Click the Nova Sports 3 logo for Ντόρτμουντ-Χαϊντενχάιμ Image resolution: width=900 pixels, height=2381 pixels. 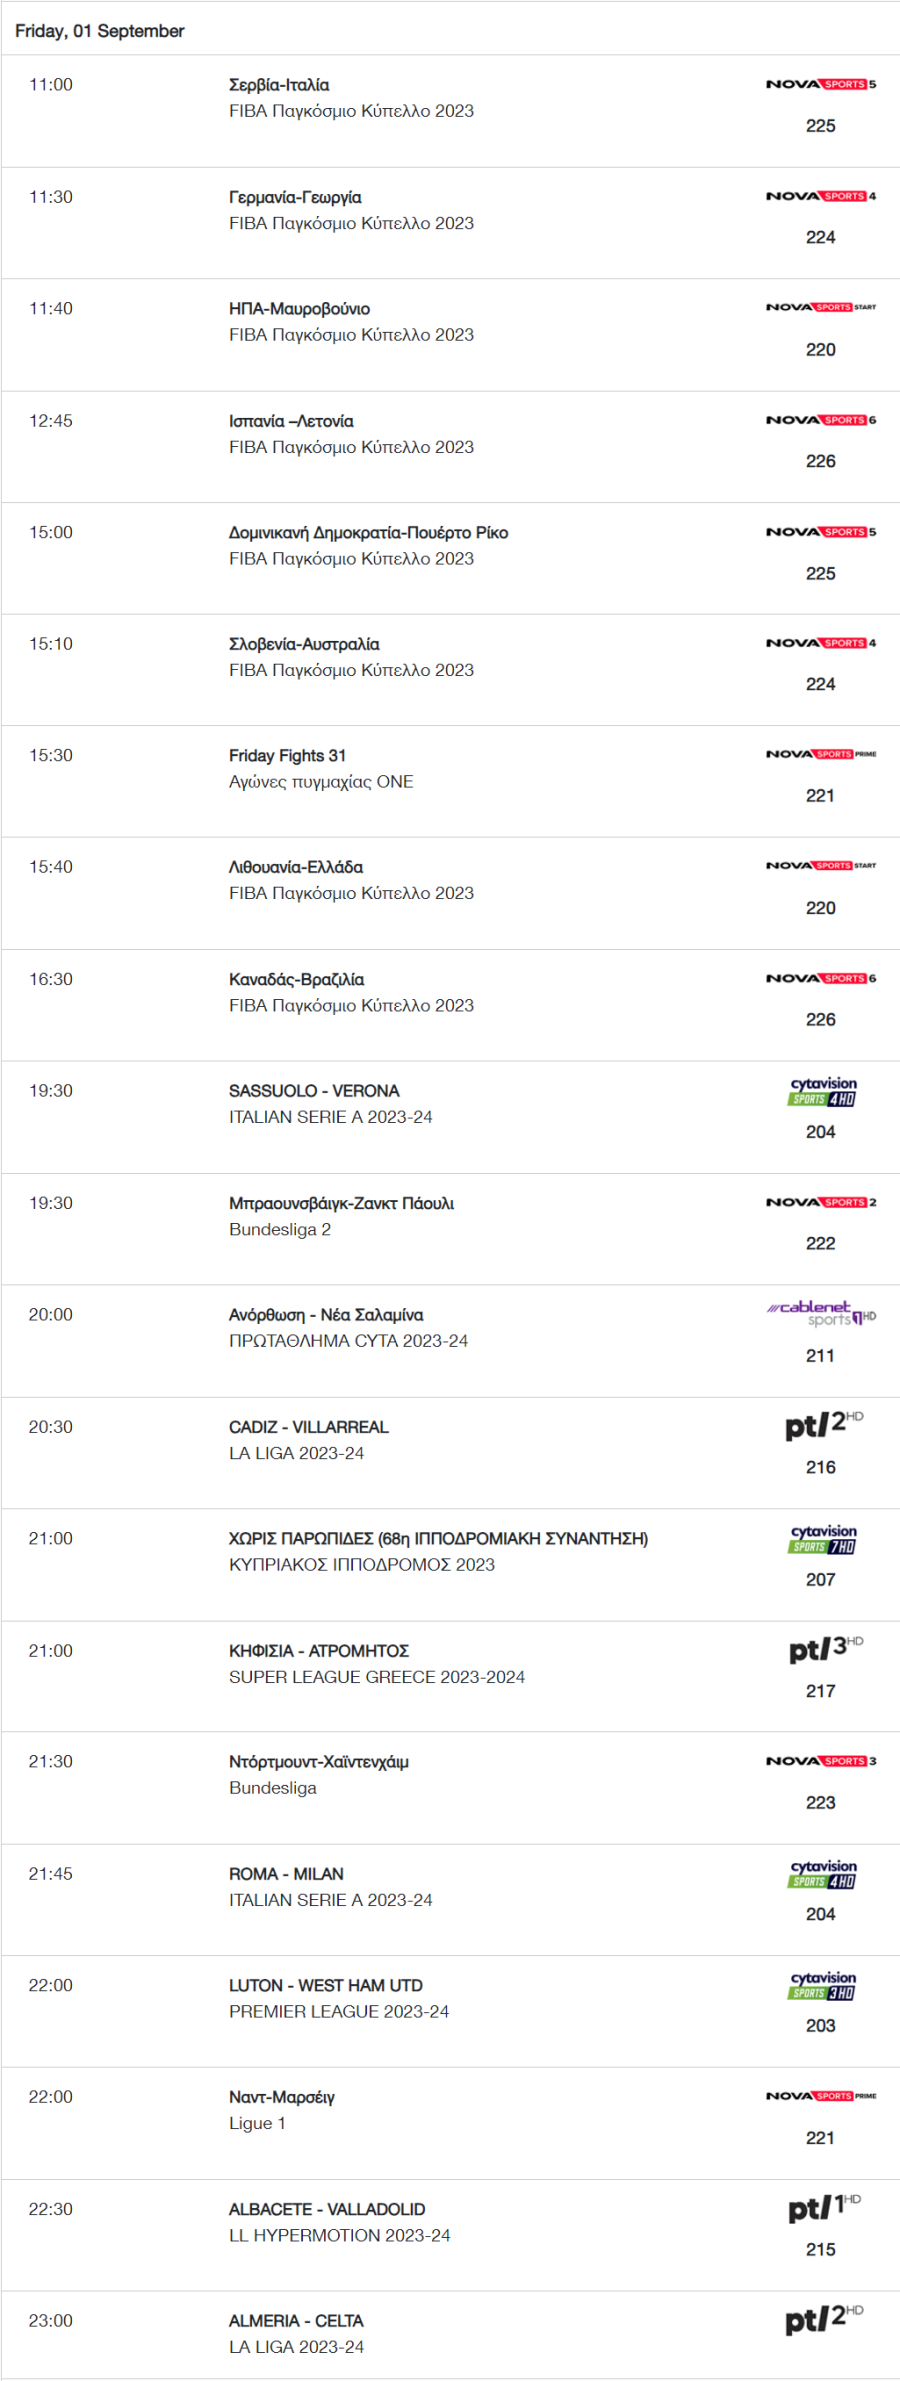821,1761
